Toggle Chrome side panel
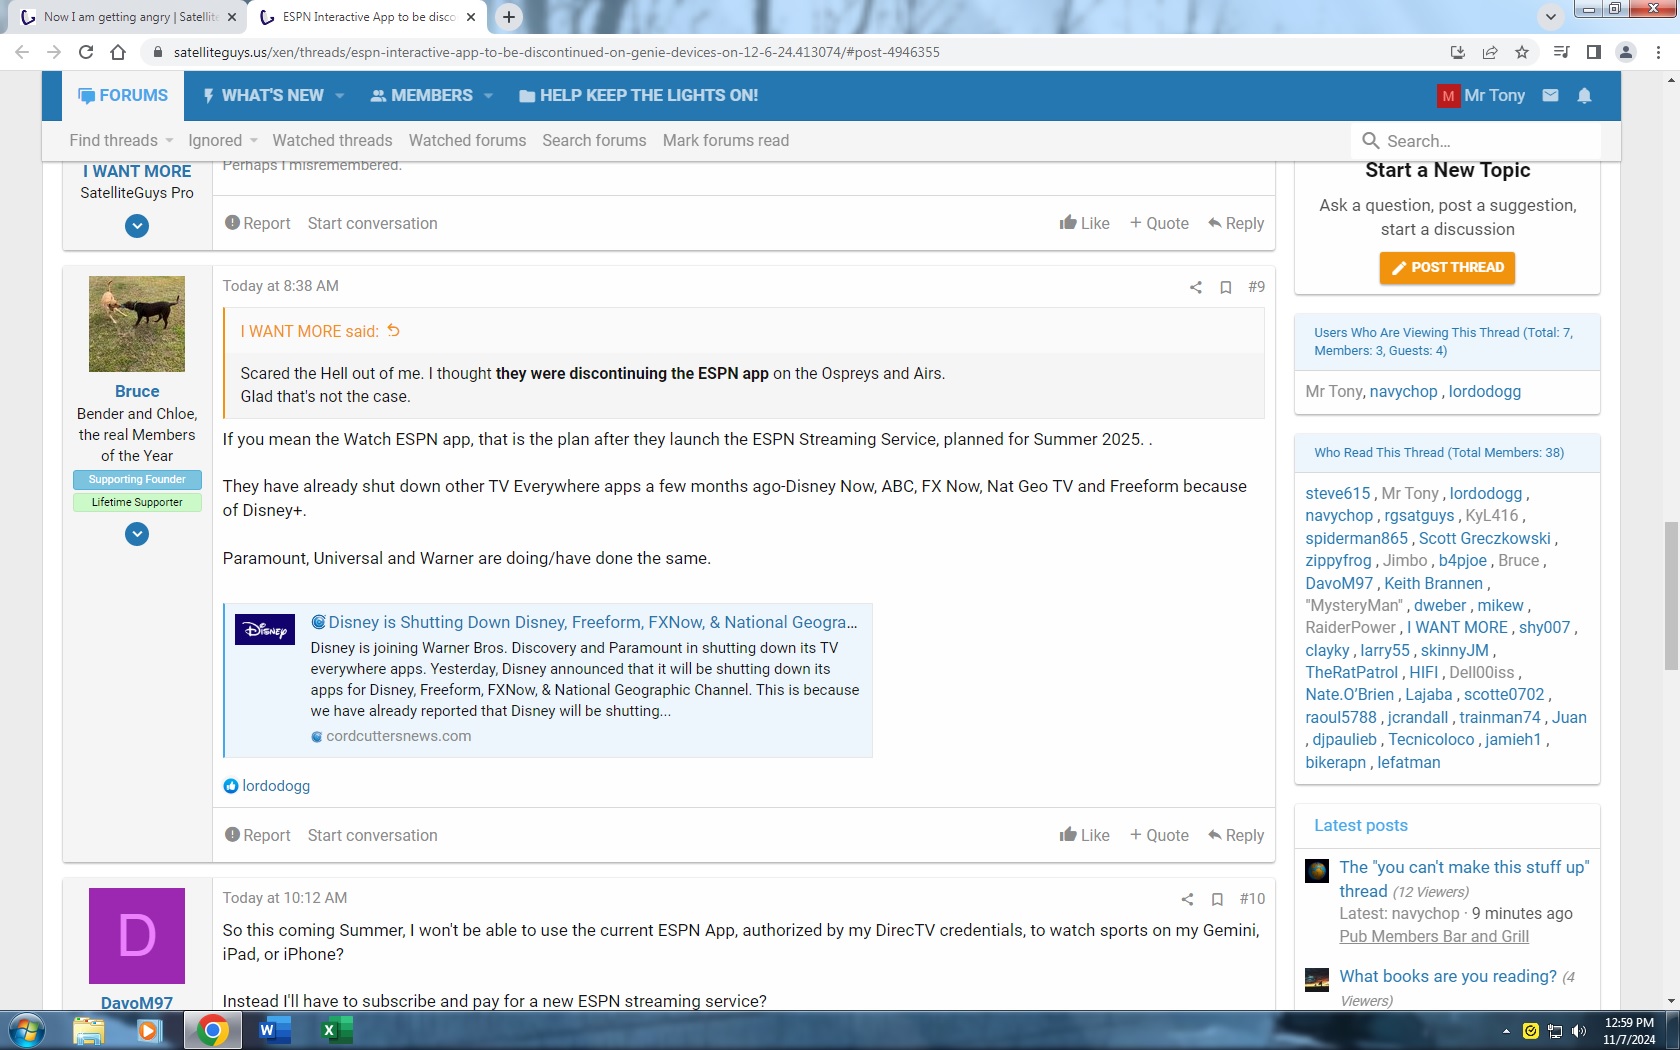 [1594, 52]
